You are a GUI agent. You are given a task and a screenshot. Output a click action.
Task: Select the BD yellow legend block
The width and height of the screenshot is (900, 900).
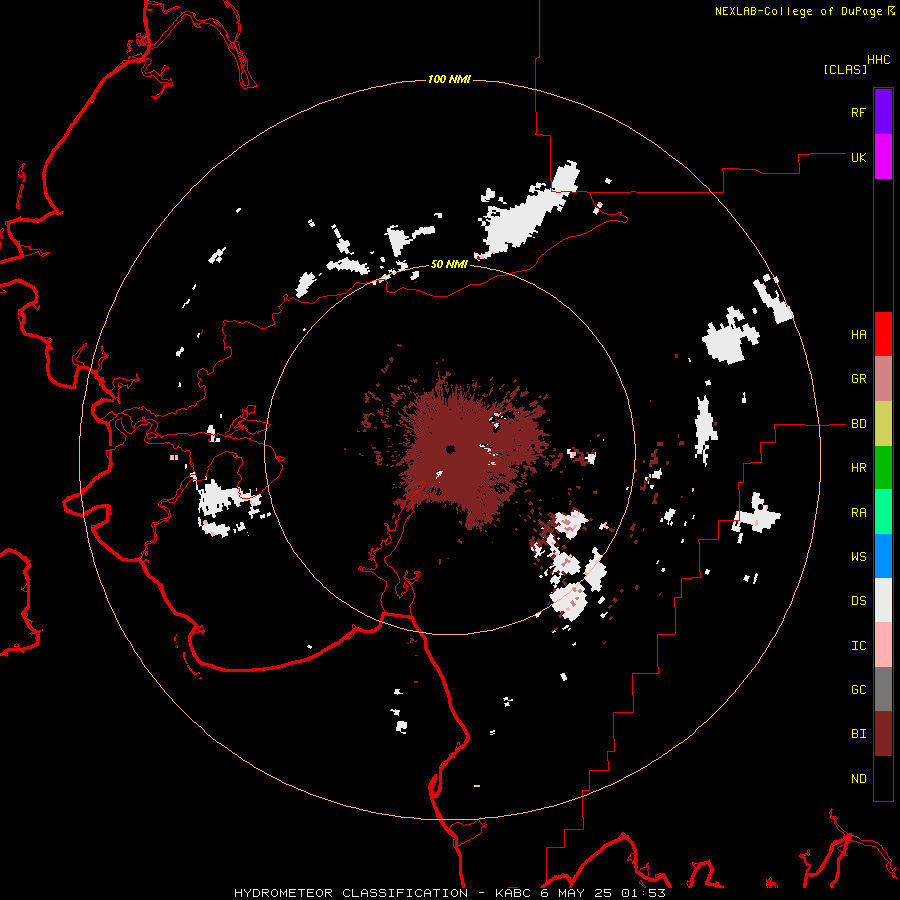point(883,423)
